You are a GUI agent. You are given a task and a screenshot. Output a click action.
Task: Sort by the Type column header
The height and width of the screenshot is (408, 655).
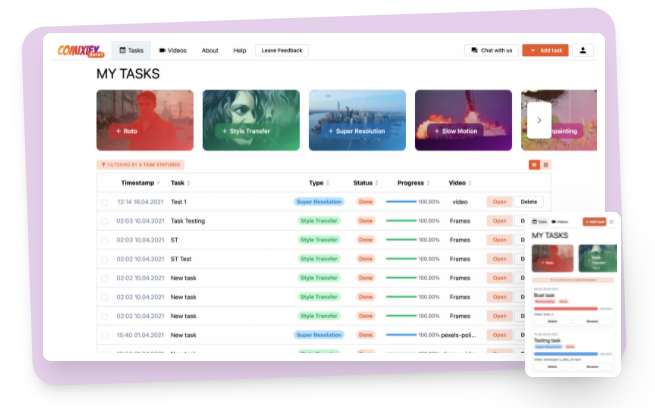coord(318,183)
